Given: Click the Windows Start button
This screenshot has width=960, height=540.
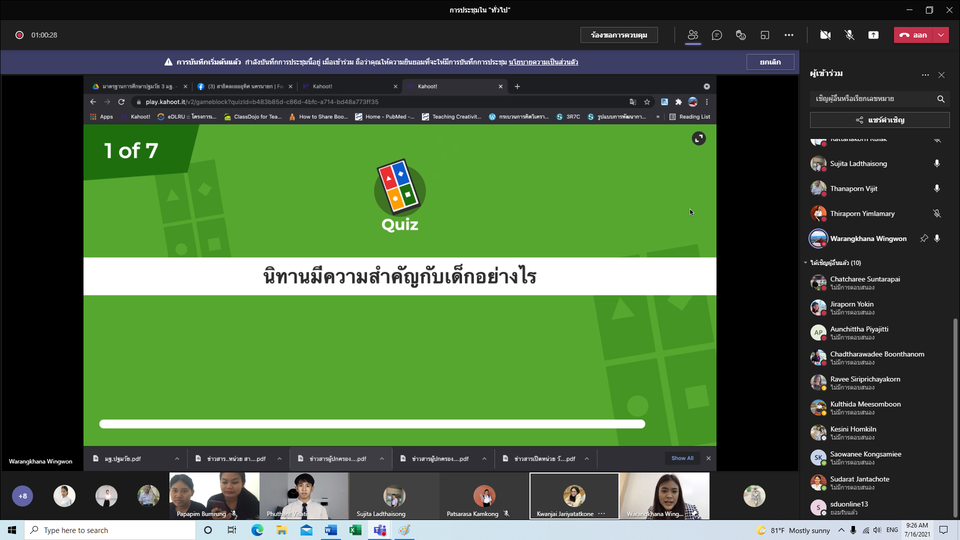Looking at the screenshot, I should tap(12, 530).
